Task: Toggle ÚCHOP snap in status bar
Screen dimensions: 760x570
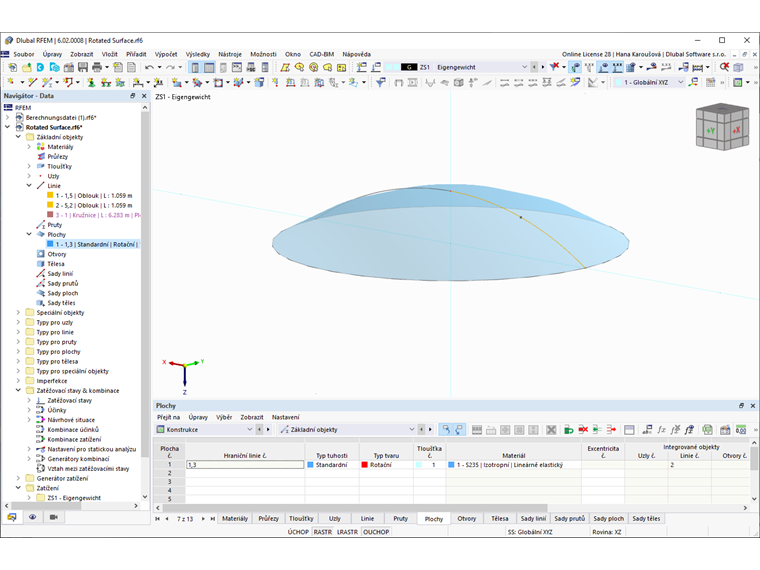Action: tap(298, 532)
